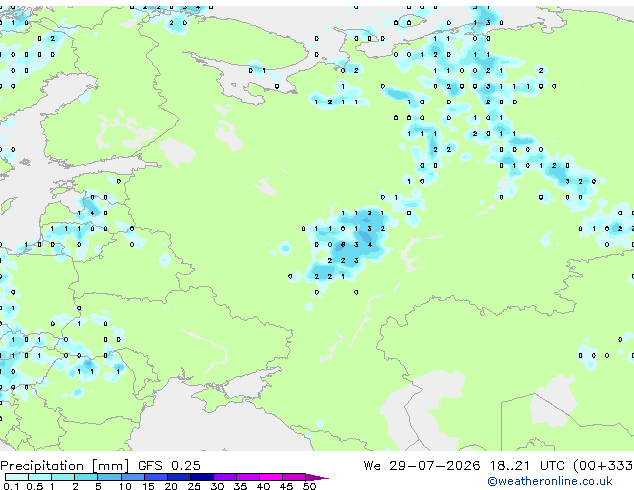Select the 30 mm purple legend swatch
Viewport: 634px width, 490px height.
[x=224, y=477]
